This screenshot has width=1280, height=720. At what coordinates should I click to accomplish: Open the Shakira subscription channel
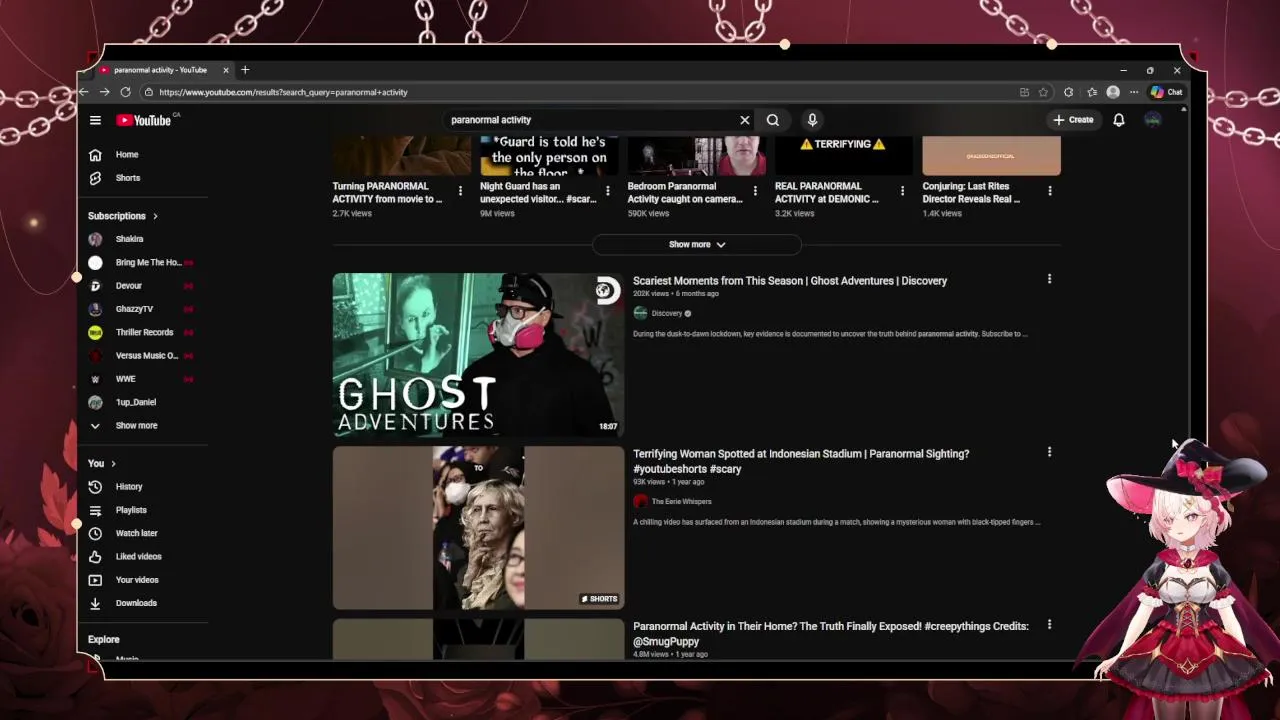129,239
